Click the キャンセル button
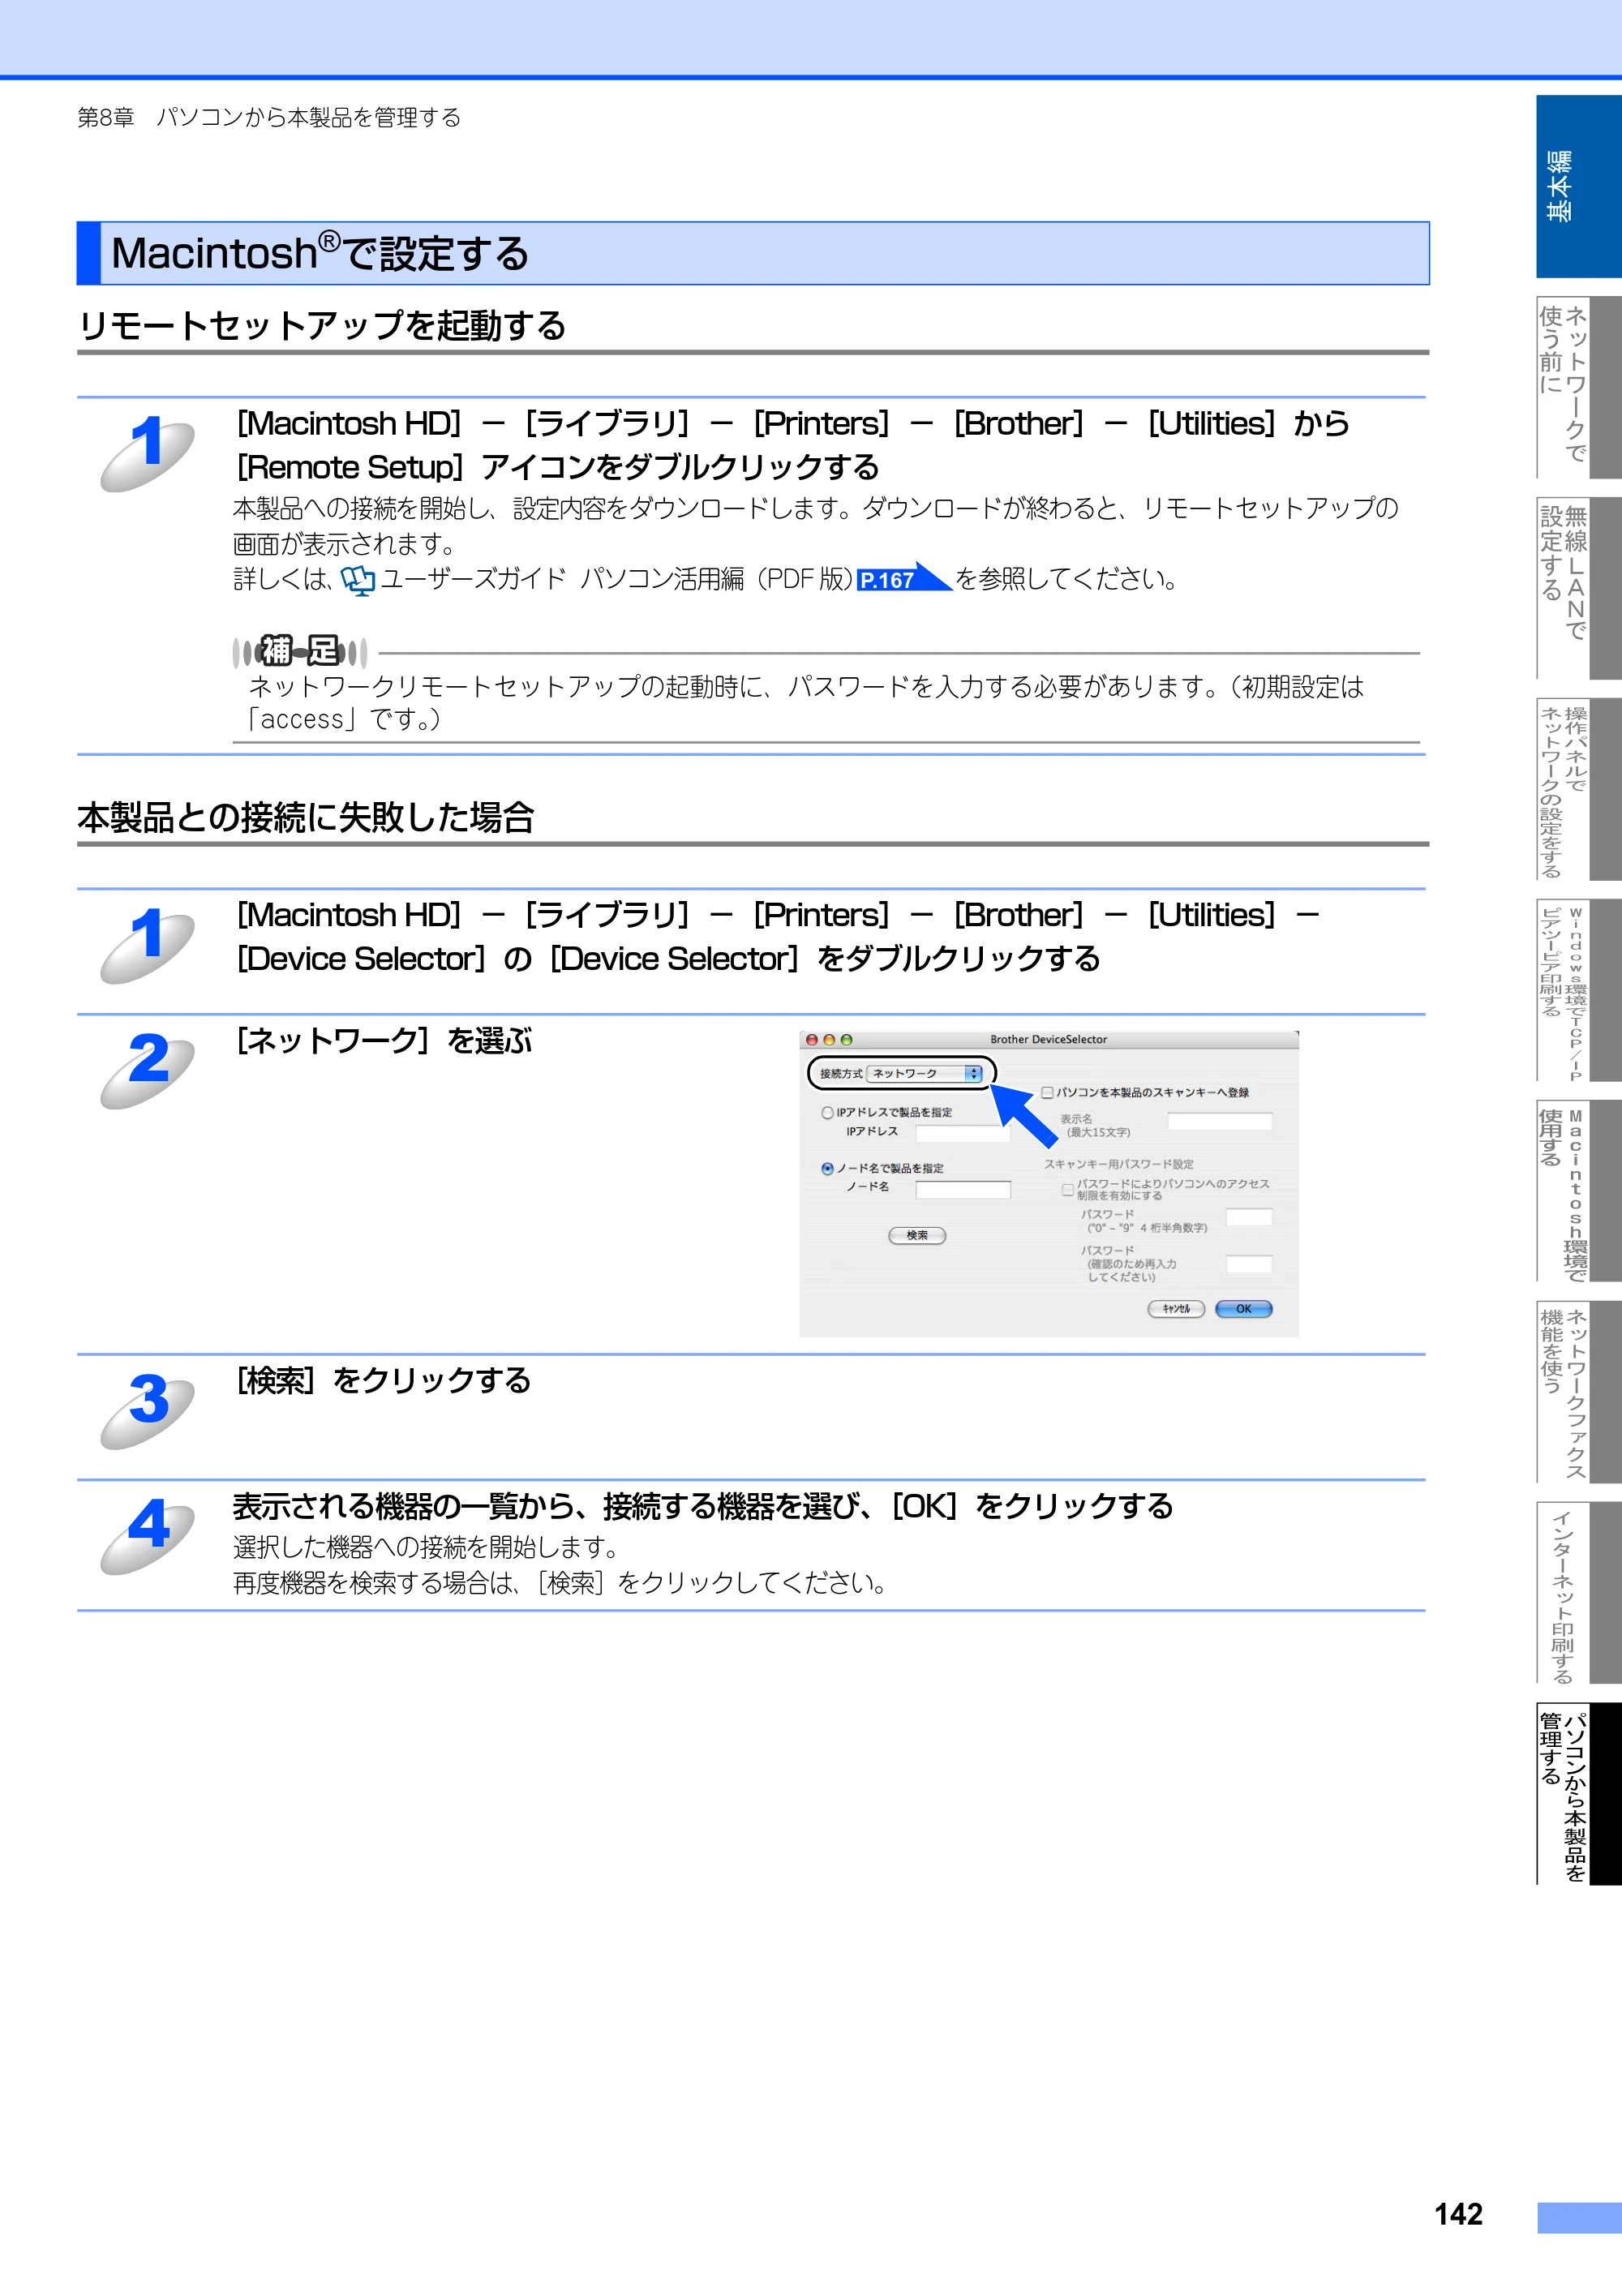This screenshot has height=2296, width=1622. click(1175, 1308)
